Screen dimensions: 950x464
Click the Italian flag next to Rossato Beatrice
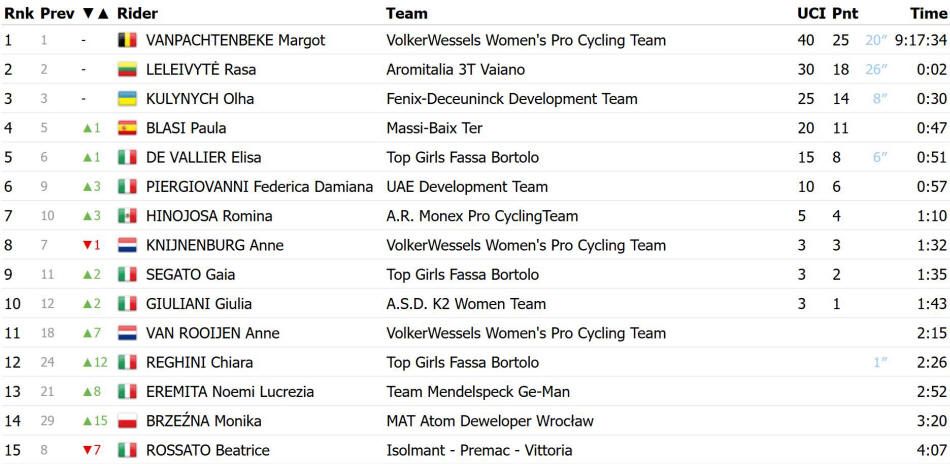pos(127,450)
